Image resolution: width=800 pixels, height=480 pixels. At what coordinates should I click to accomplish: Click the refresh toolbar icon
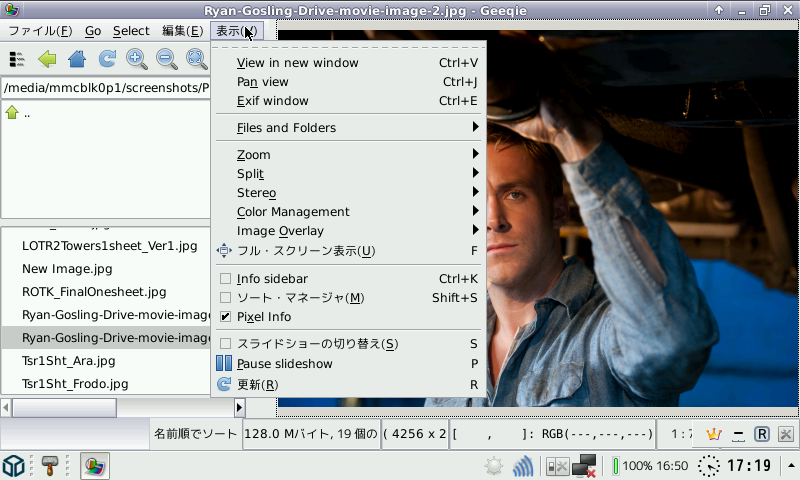(x=107, y=59)
